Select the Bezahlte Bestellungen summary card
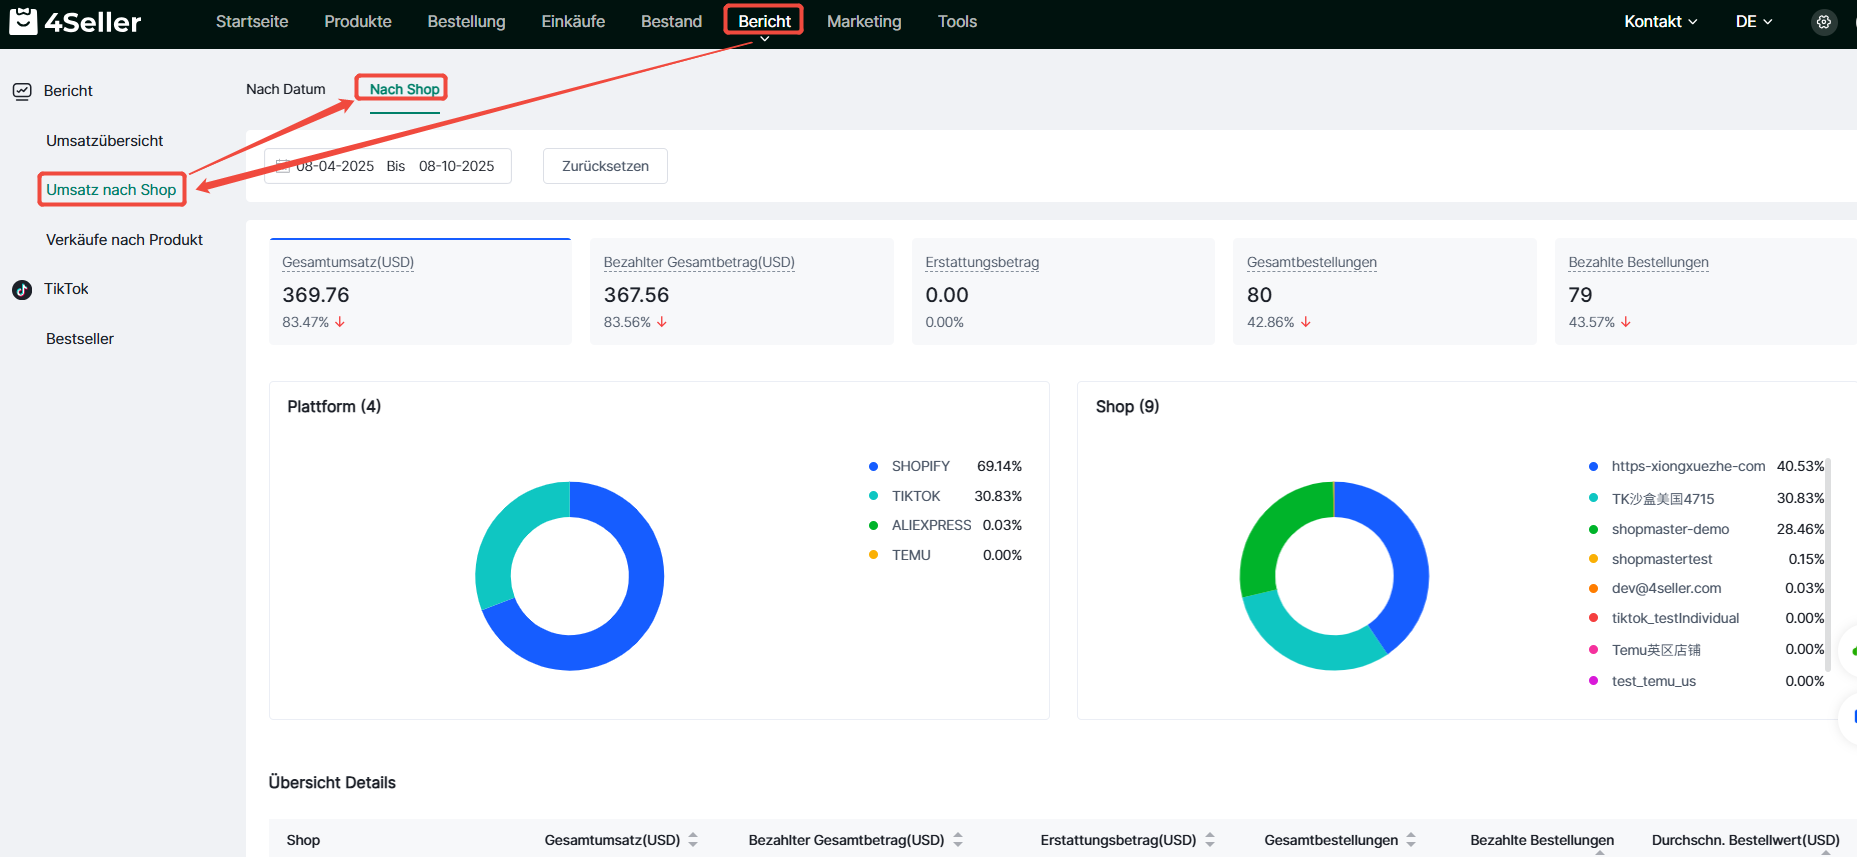The height and width of the screenshot is (857, 1857). point(1706,291)
